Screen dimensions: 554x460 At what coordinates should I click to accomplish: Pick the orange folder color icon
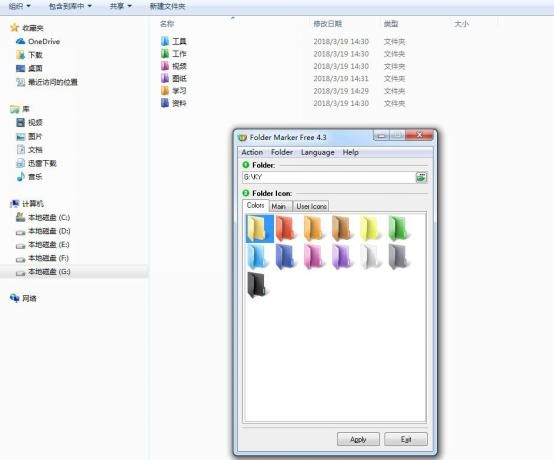pos(313,229)
